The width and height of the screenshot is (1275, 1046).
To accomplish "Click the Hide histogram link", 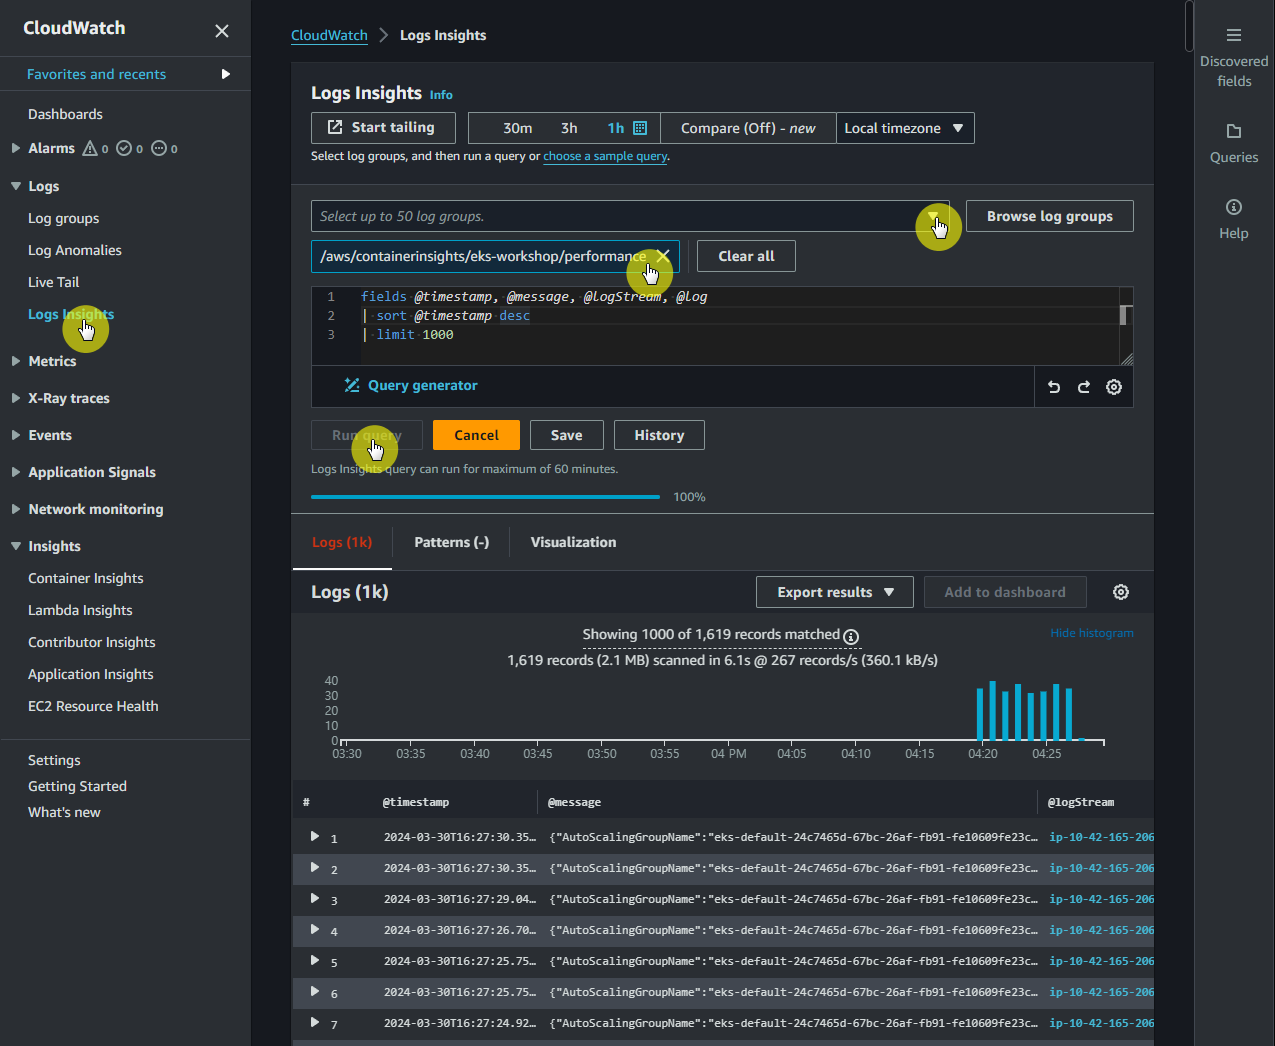I will coord(1092,633).
